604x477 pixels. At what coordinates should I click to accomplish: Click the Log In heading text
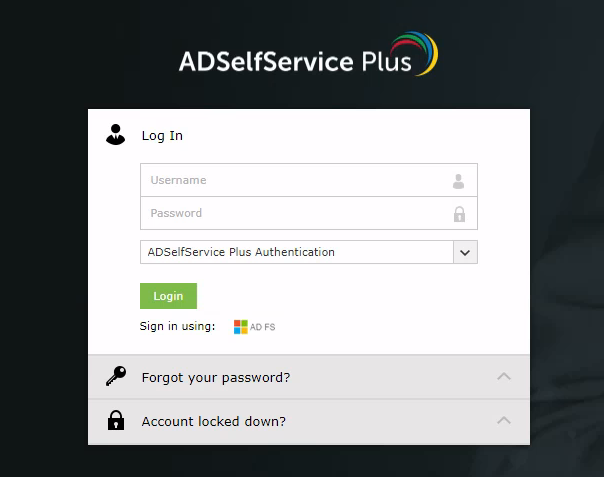click(x=162, y=136)
